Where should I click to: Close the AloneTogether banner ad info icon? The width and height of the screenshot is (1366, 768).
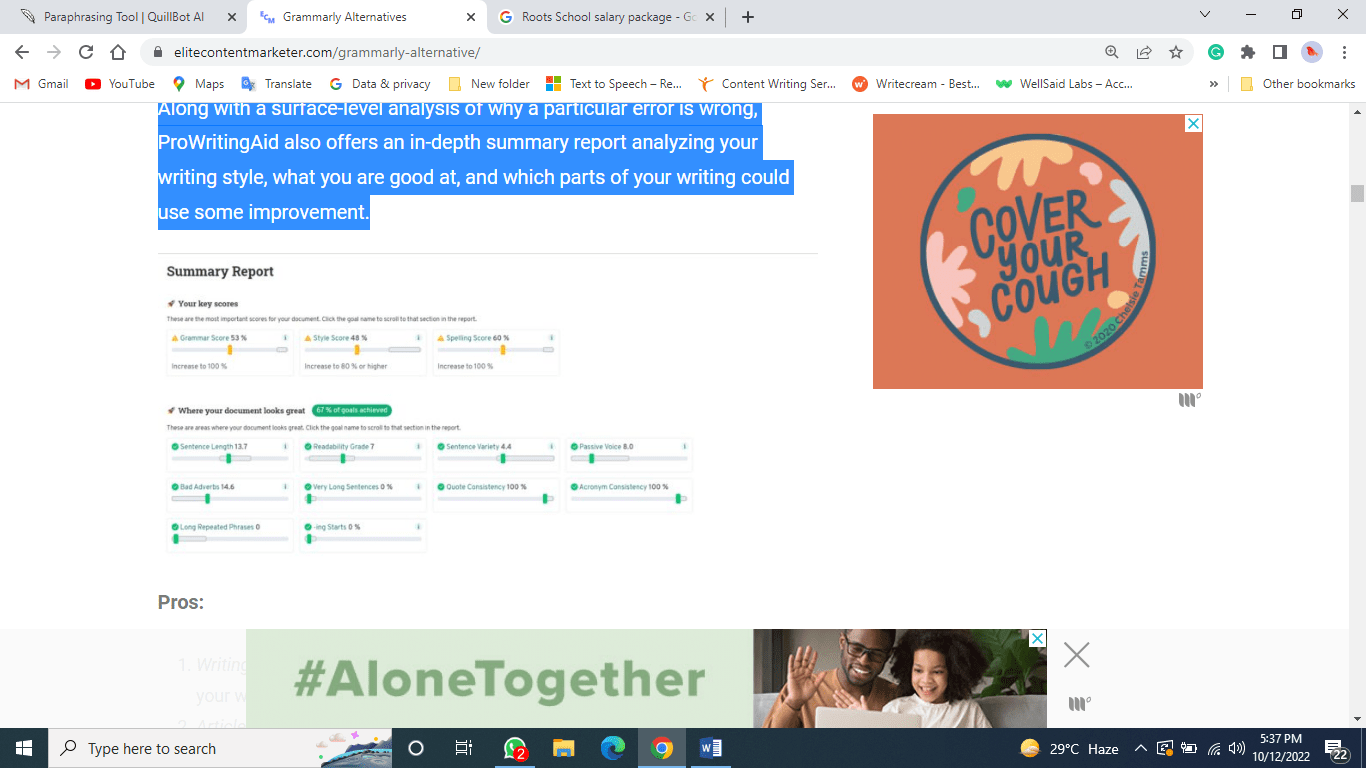(x=1038, y=638)
